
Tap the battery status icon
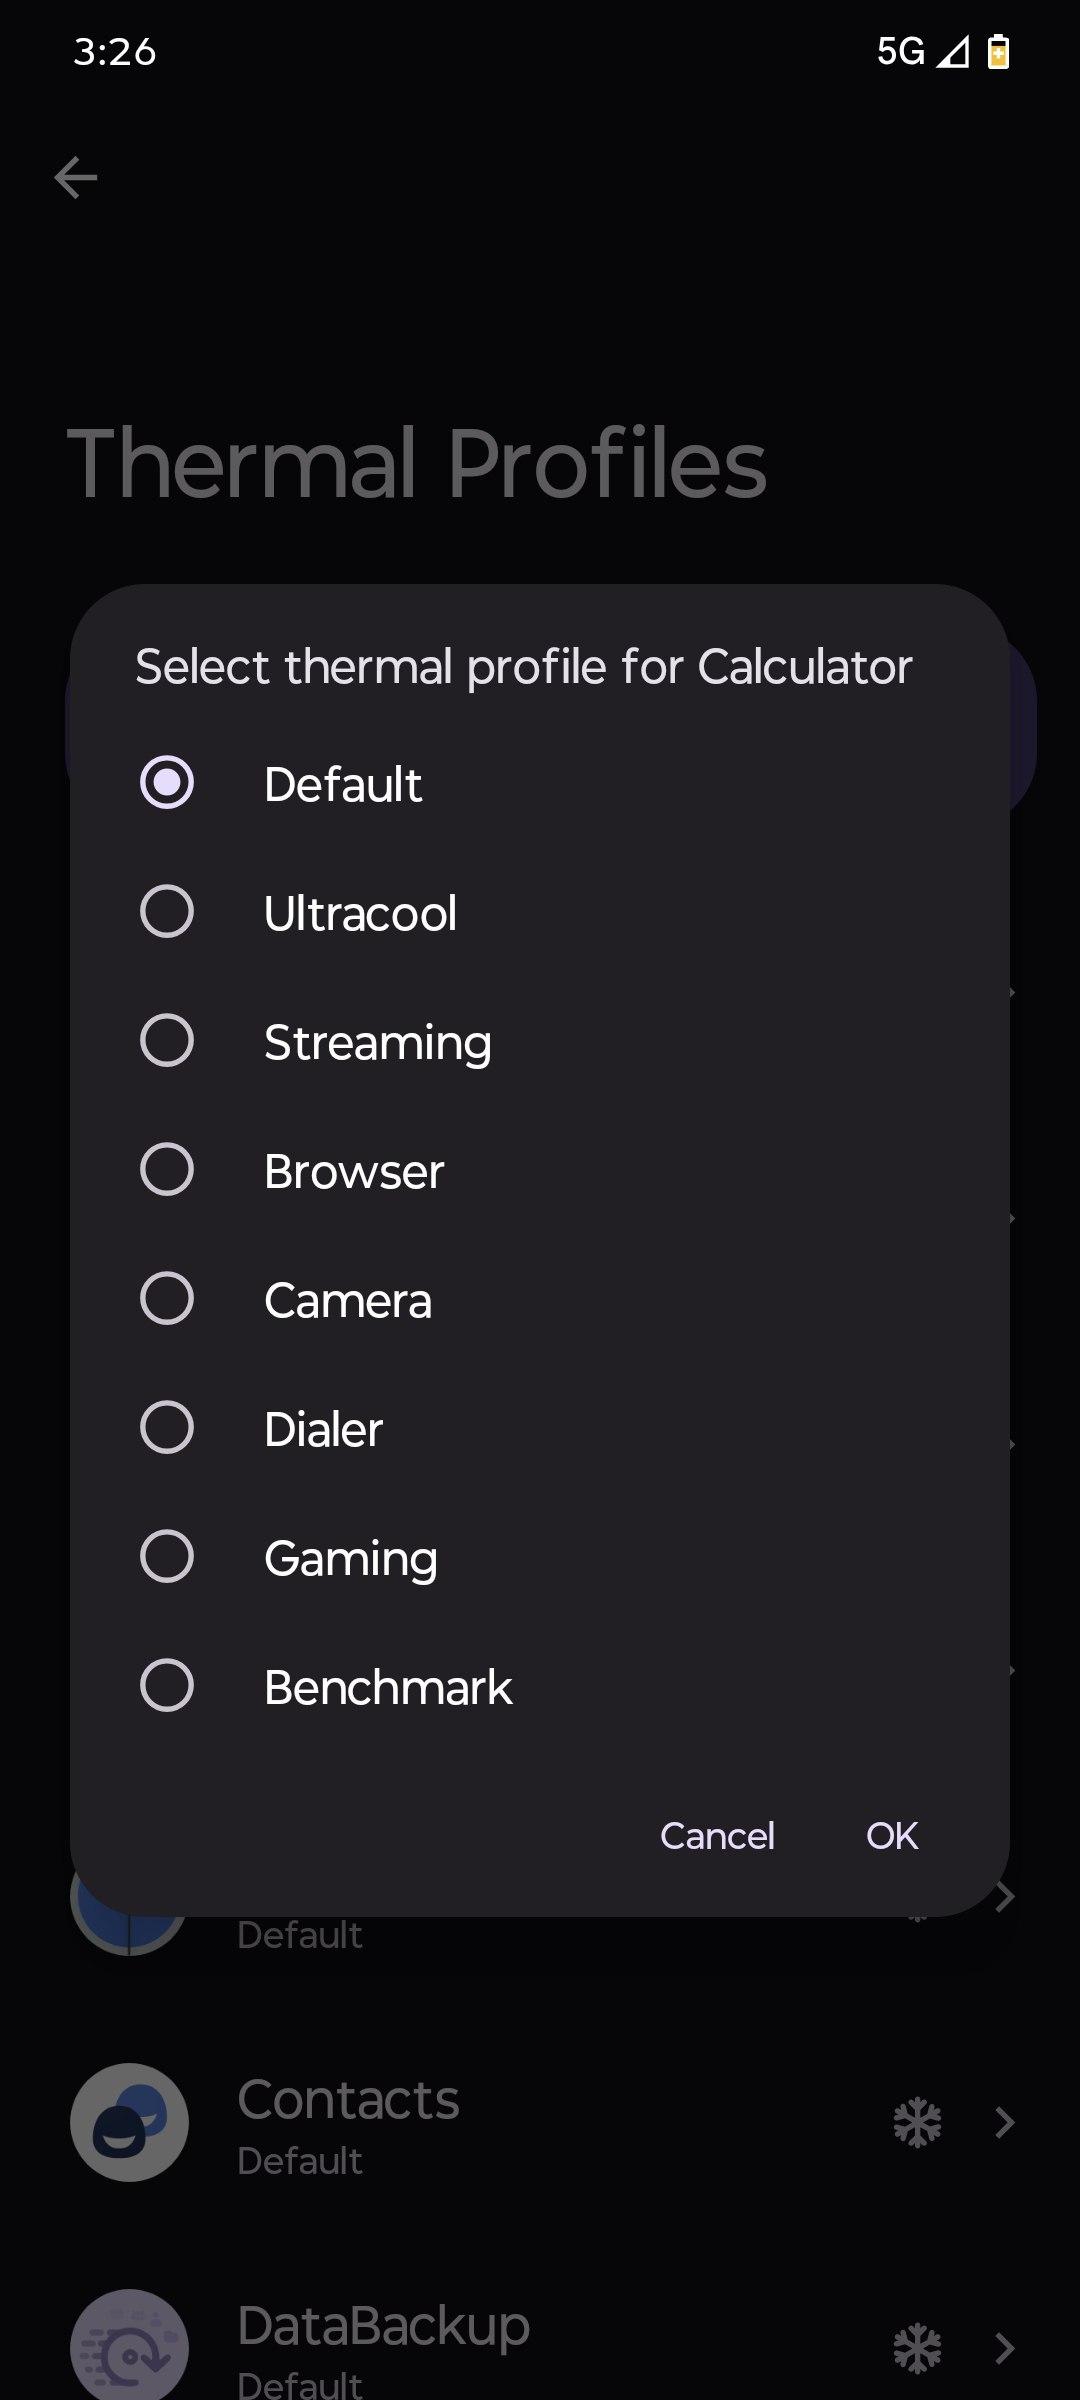[x=998, y=52]
